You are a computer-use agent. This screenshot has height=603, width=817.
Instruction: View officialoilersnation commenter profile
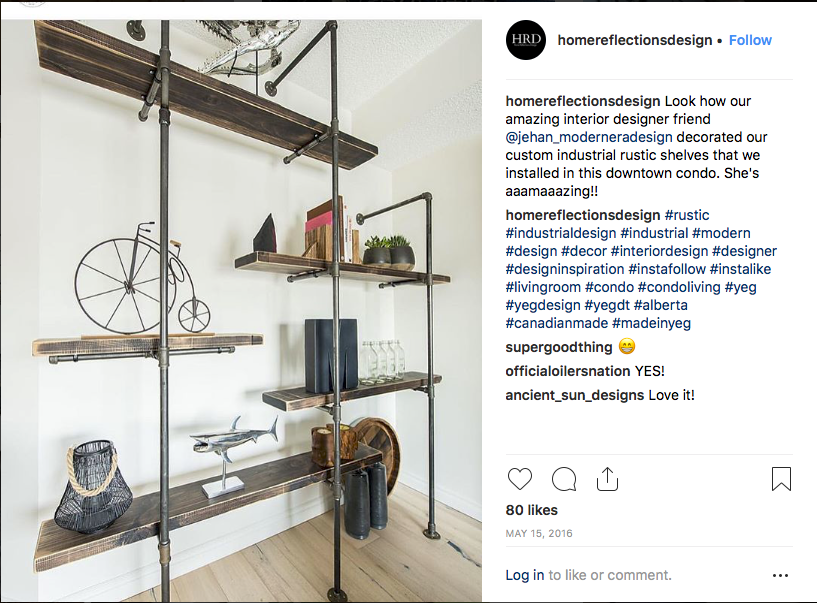pyautogui.click(x=567, y=371)
